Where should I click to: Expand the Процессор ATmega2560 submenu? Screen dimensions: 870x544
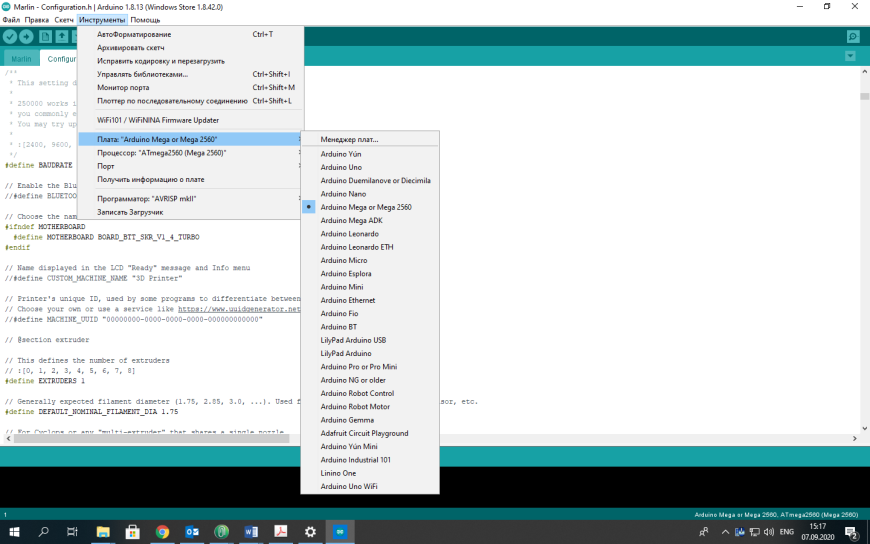(x=190, y=153)
